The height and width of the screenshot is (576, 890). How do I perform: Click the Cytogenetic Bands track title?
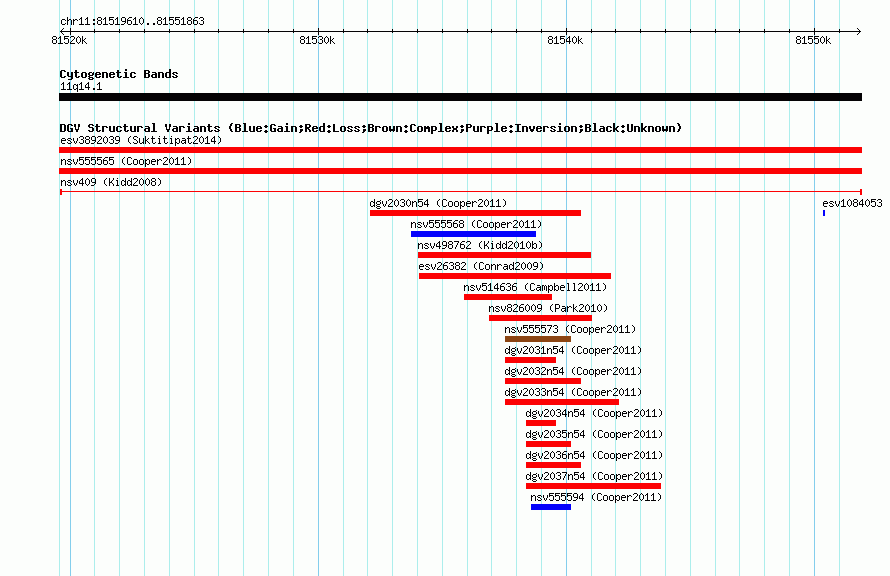pyautogui.click(x=119, y=74)
